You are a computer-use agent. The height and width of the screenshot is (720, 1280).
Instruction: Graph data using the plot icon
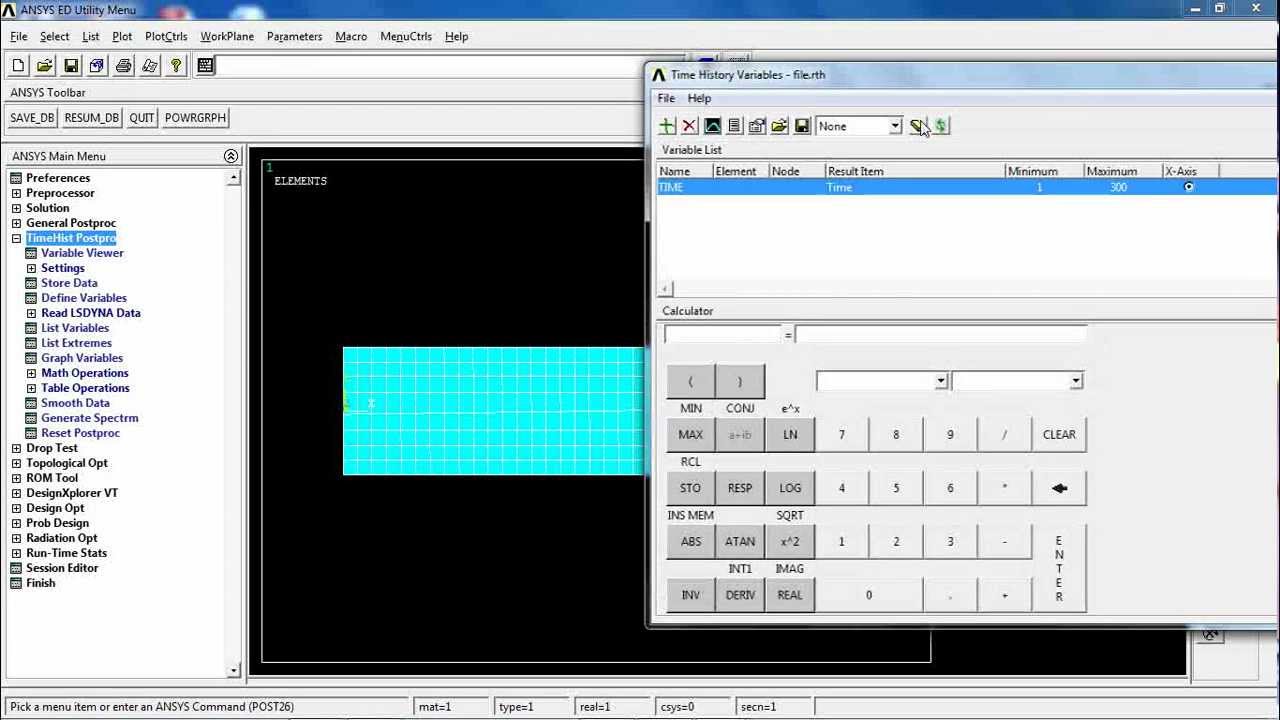pyautogui.click(x=712, y=126)
